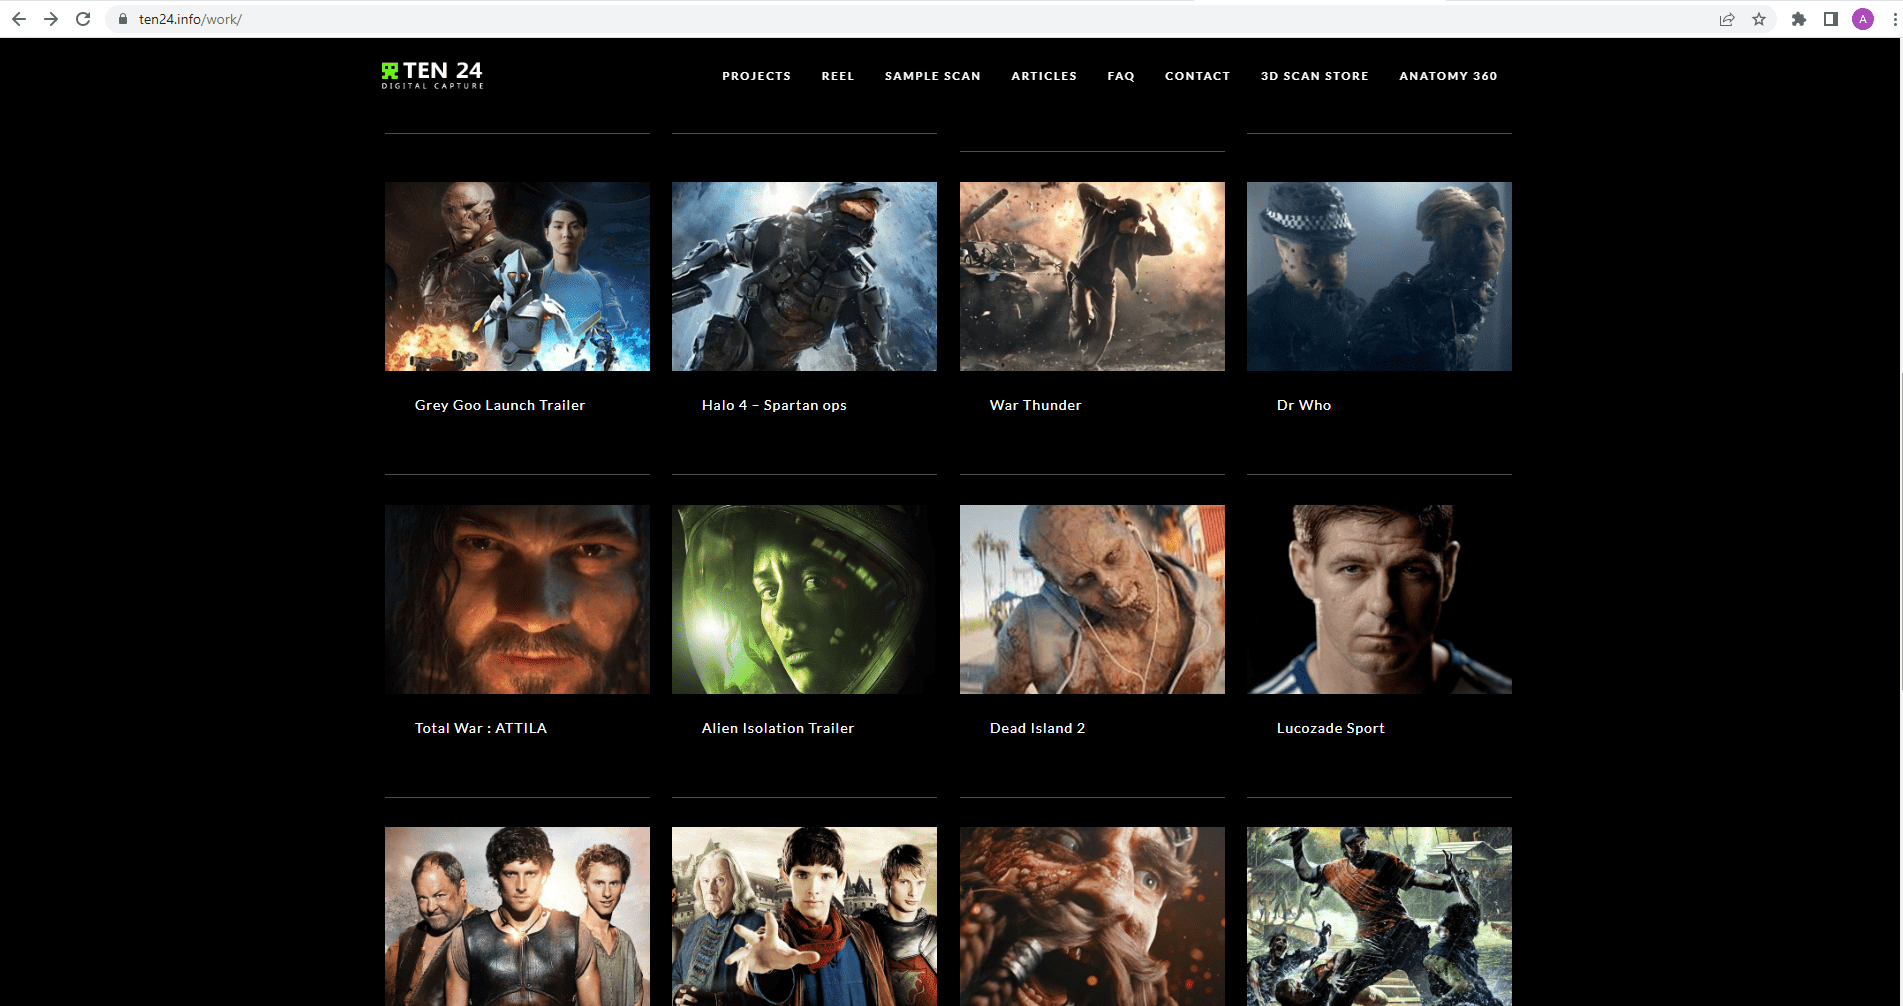Toggle the browser side panel icon
This screenshot has width=1903, height=1006.
pyautogui.click(x=1831, y=19)
